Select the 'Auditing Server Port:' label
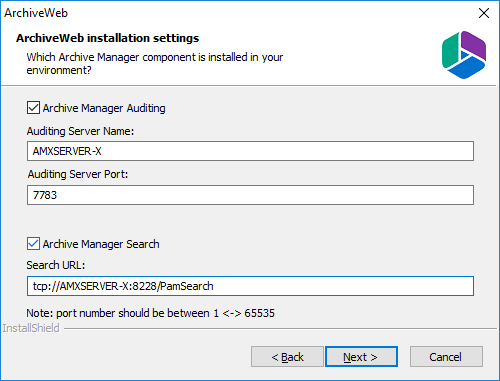This screenshot has width=500, height=381. (78, 174)
